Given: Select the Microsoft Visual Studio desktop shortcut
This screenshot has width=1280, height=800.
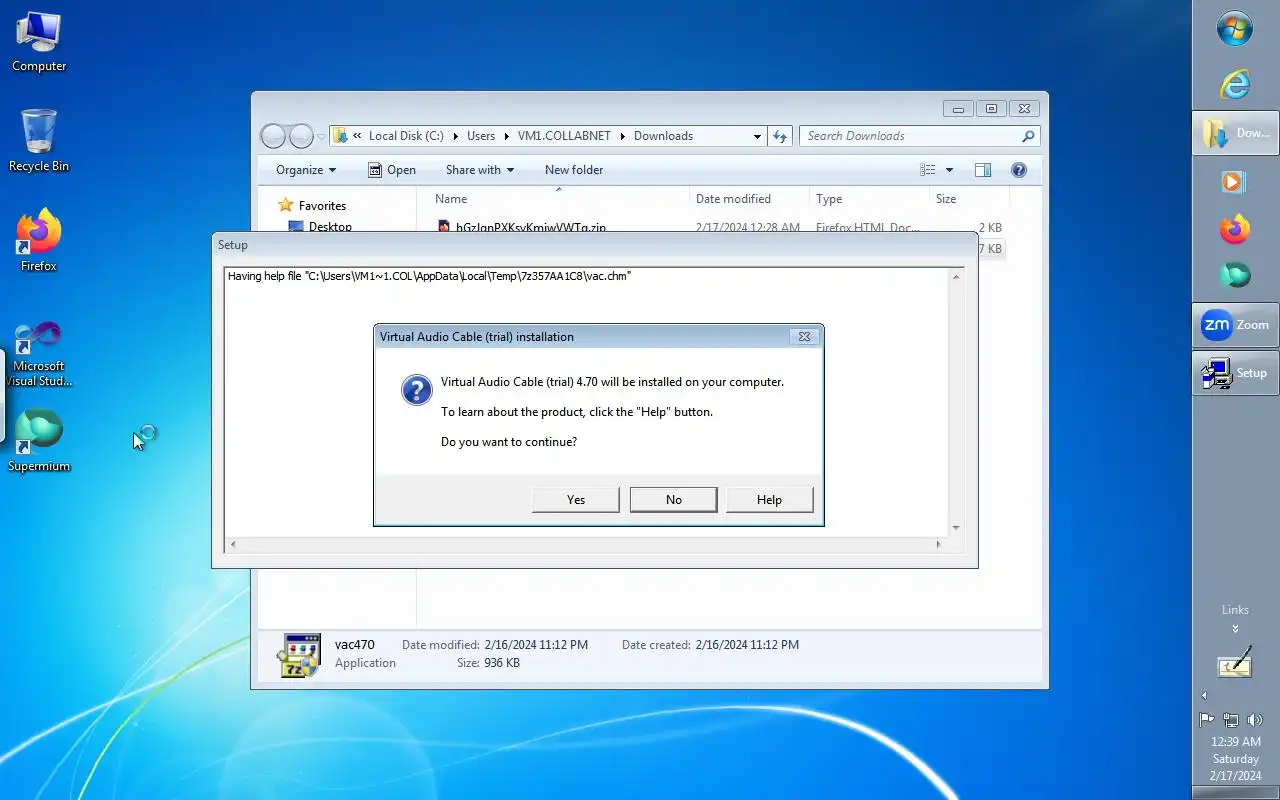Looking at the screenshot, I should coord(39,353).
